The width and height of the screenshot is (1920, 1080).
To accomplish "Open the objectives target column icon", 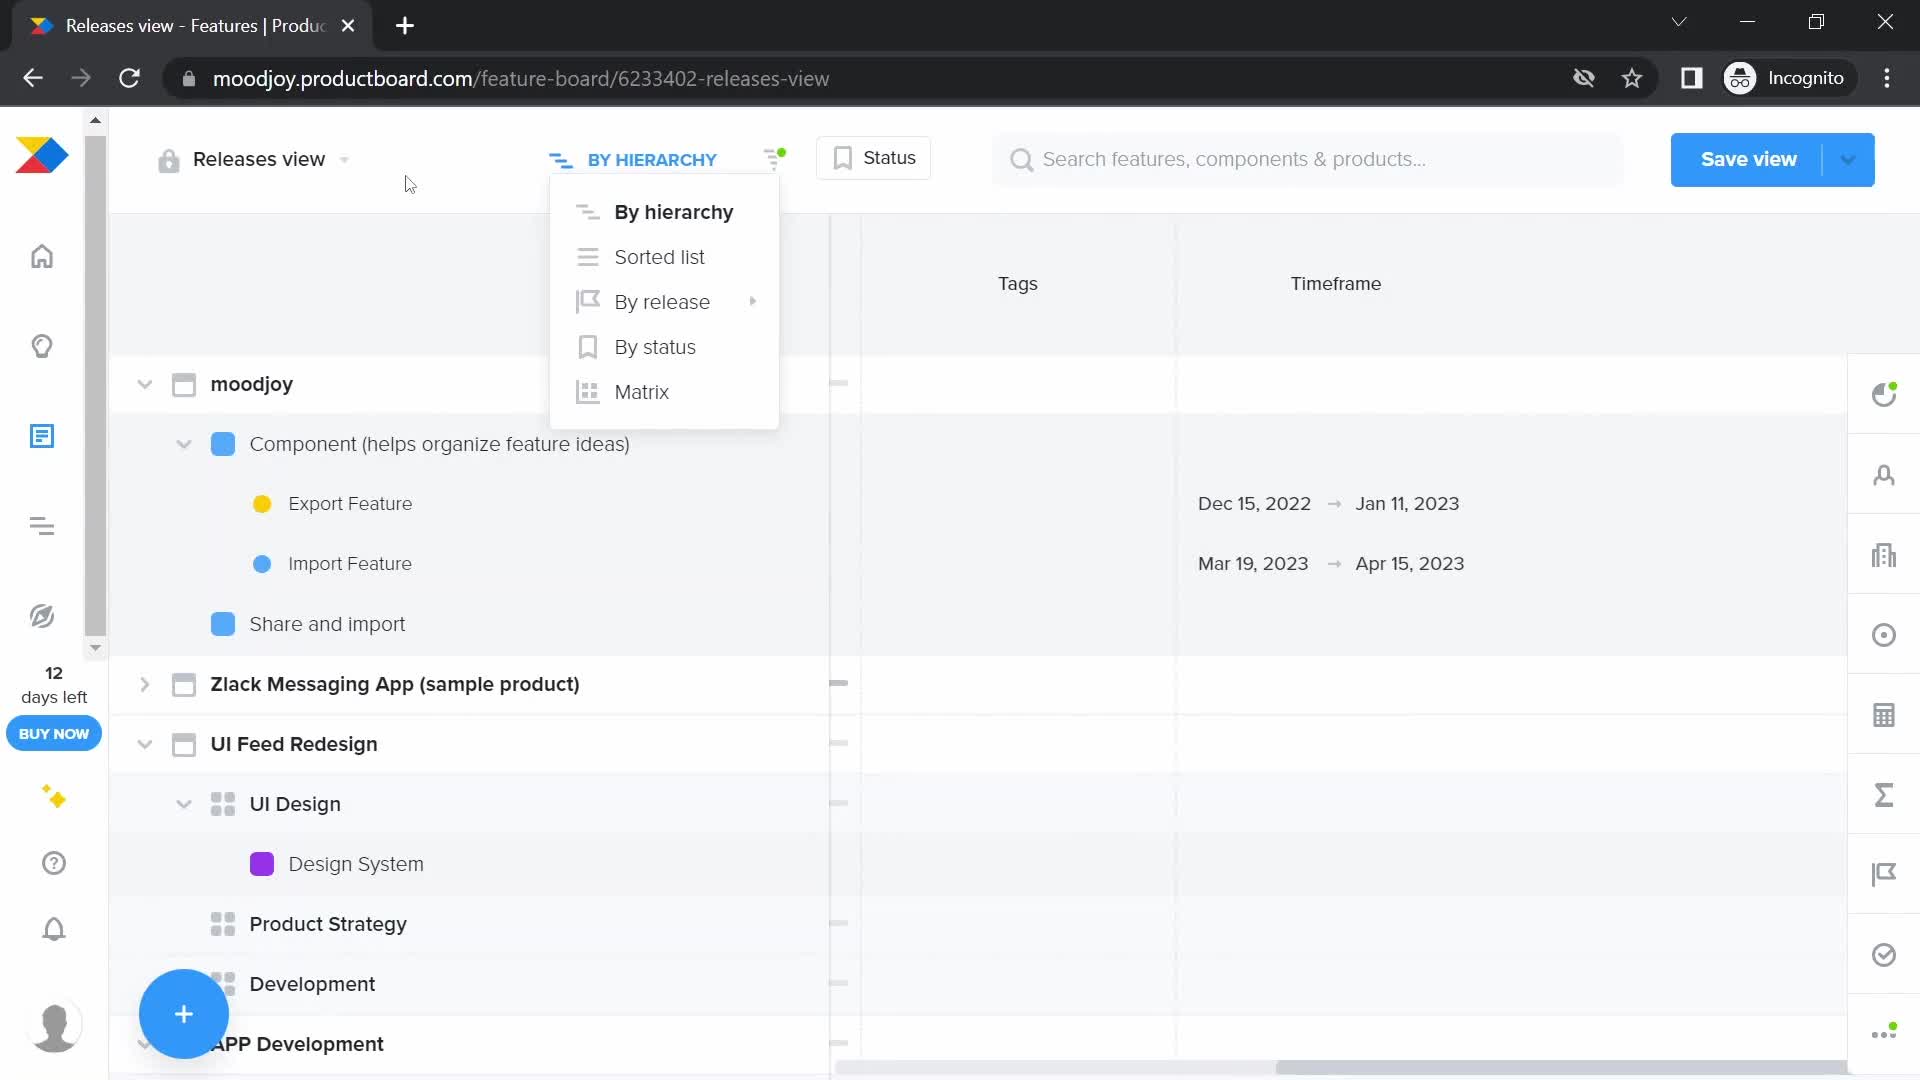I will click(x=1884, y=635).
